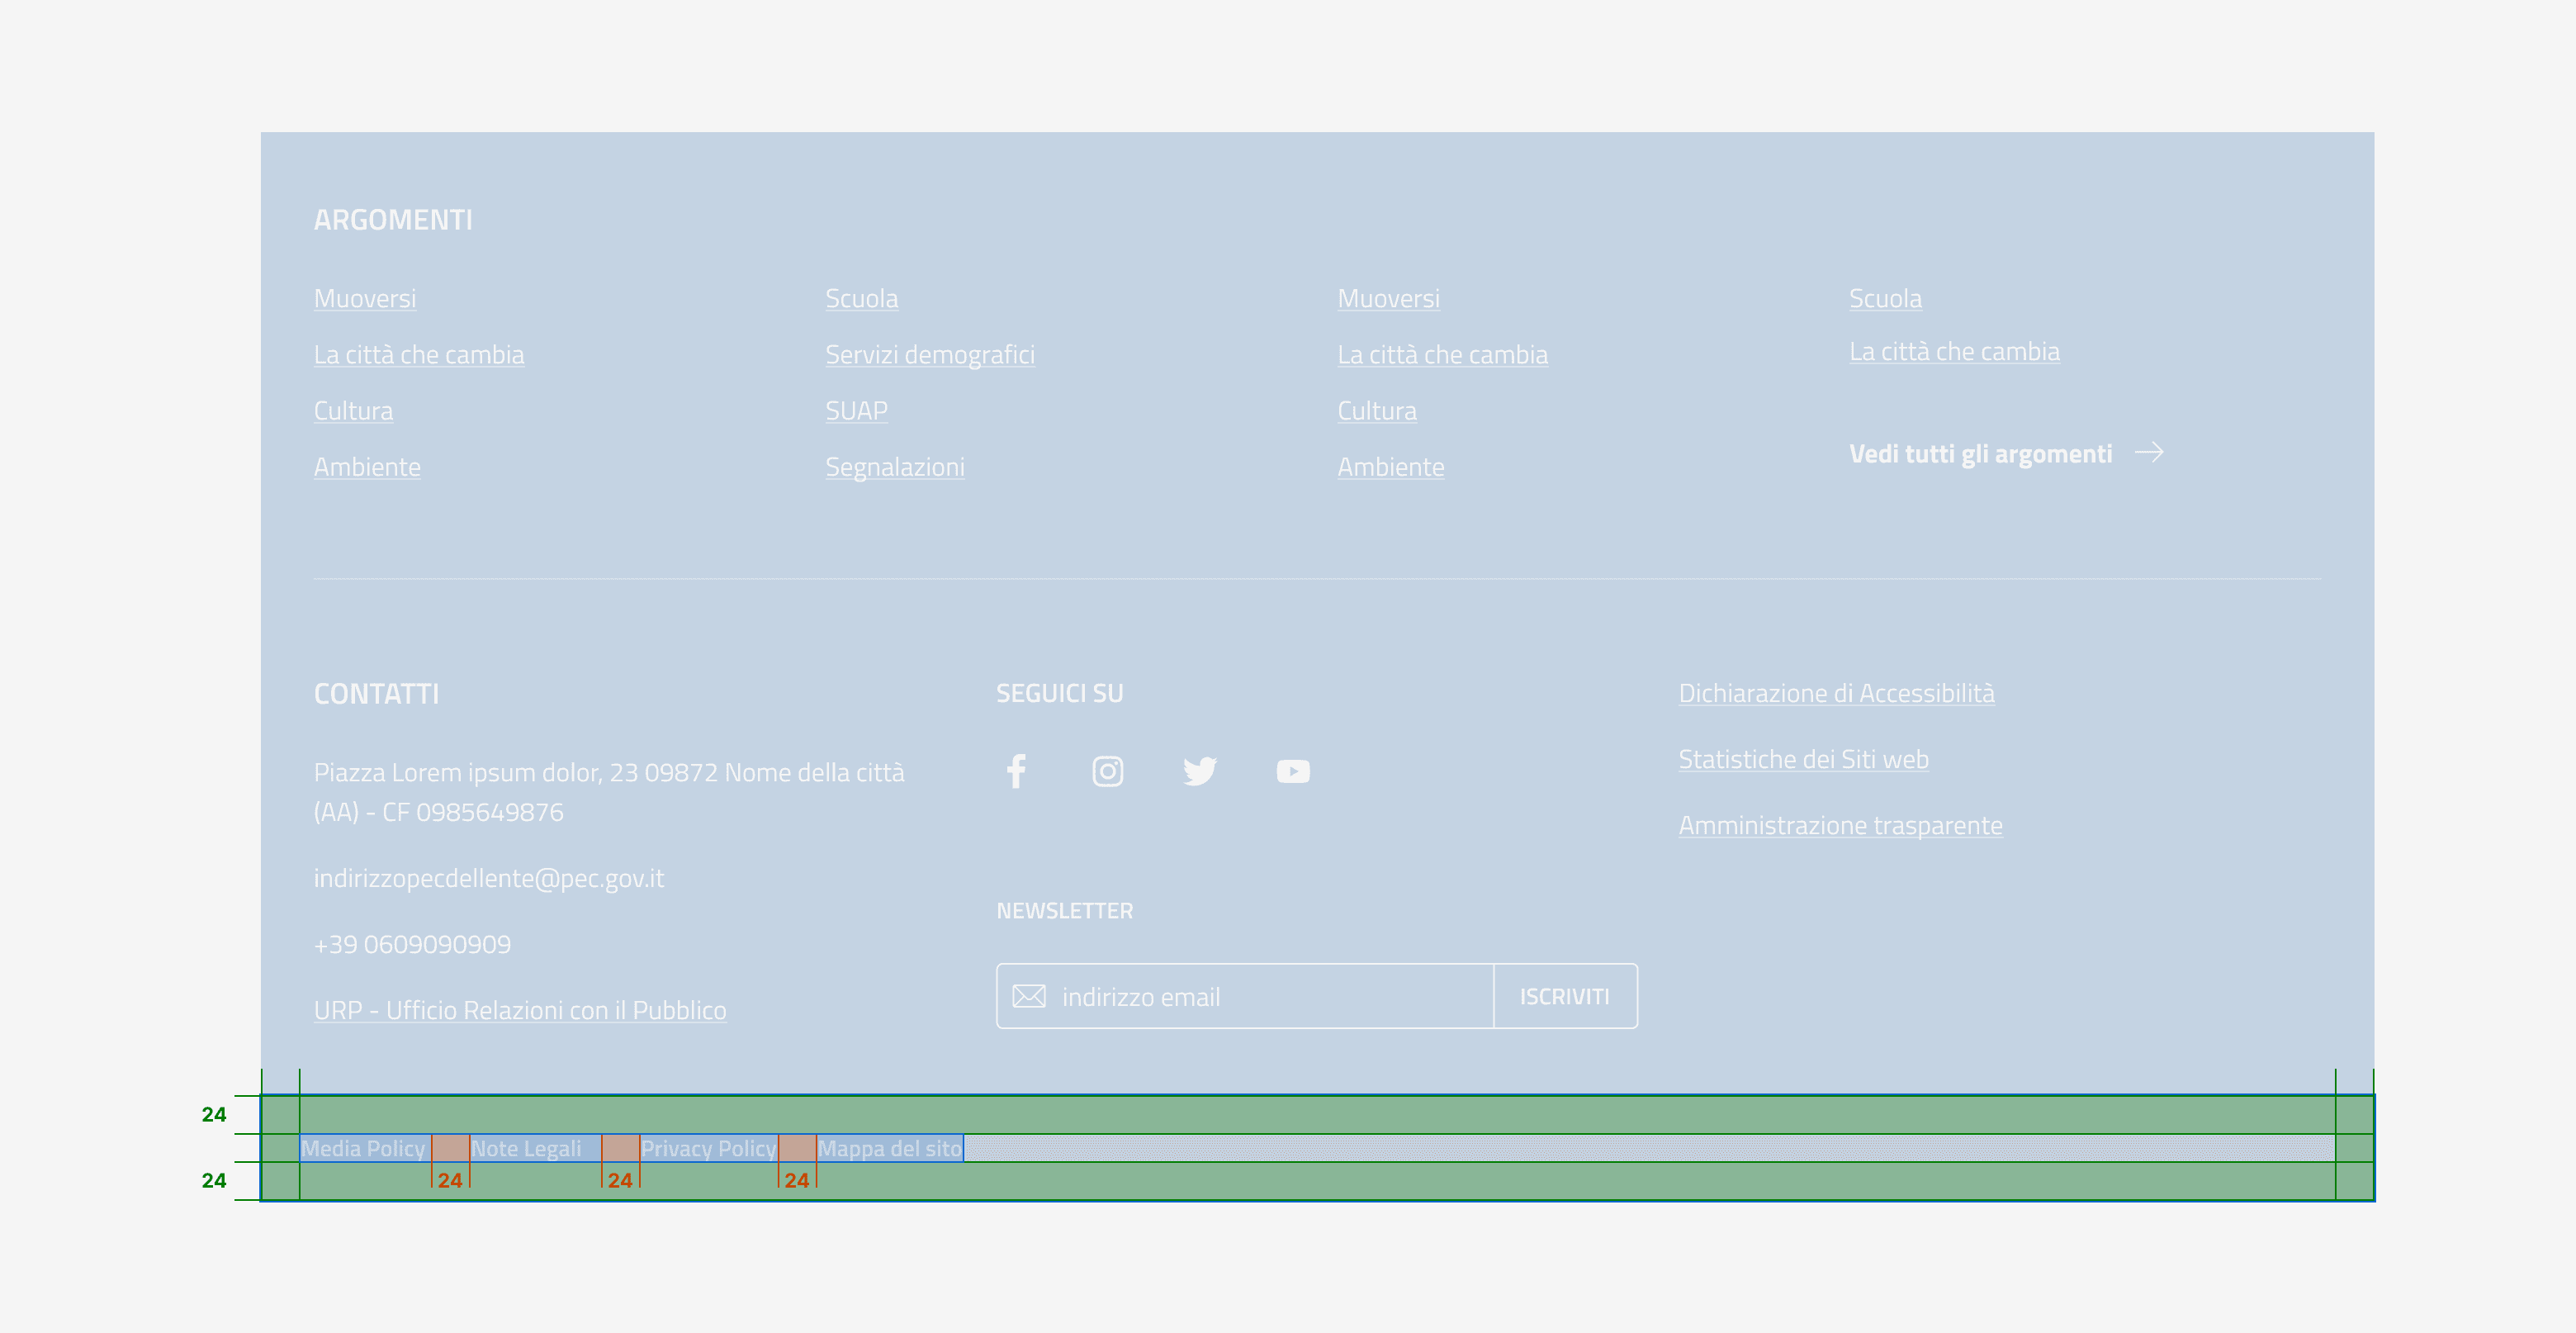The image size is (2576, 1333).
Task: Open the Privacy Policy footer link
Action: (708, 1148)
